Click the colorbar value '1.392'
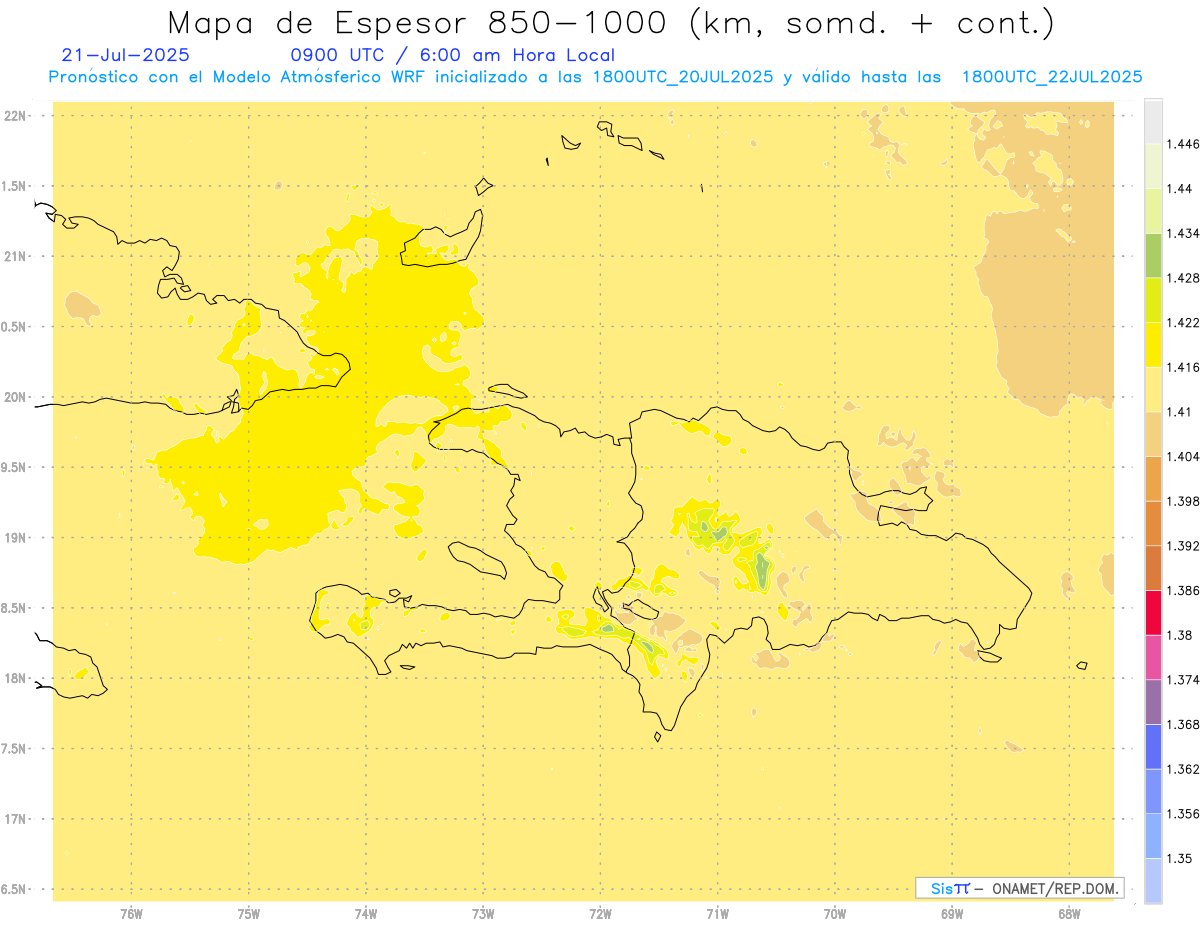 coord(1183,546)
